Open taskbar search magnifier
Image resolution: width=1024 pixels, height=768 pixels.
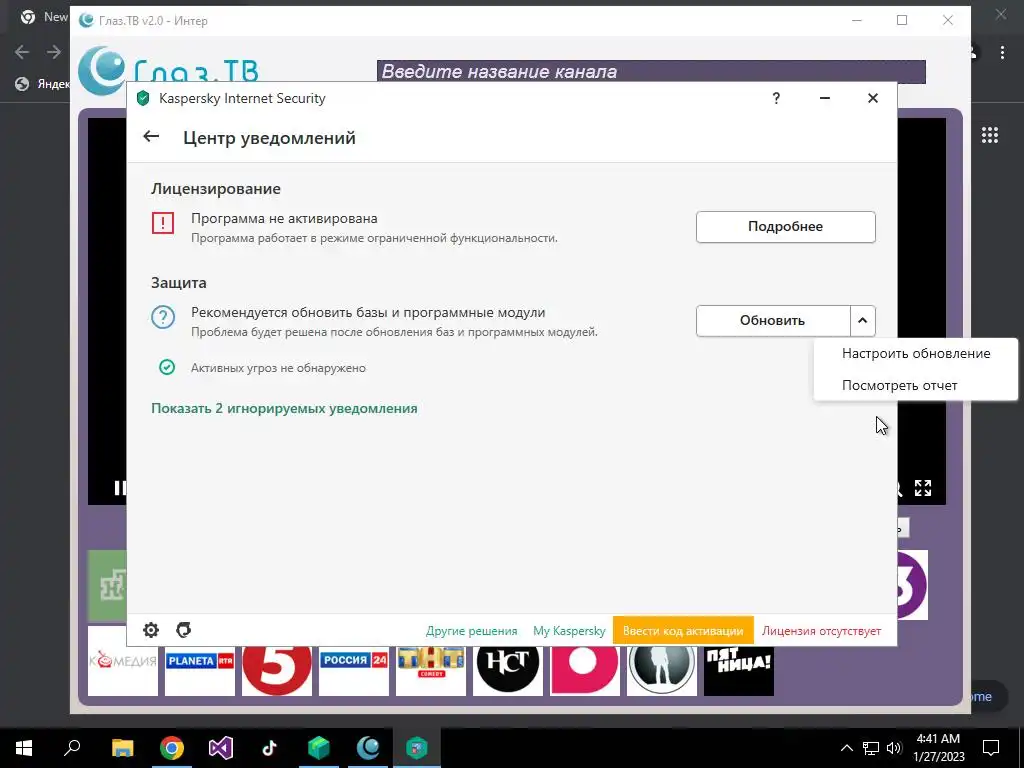[x=72, y=748]
